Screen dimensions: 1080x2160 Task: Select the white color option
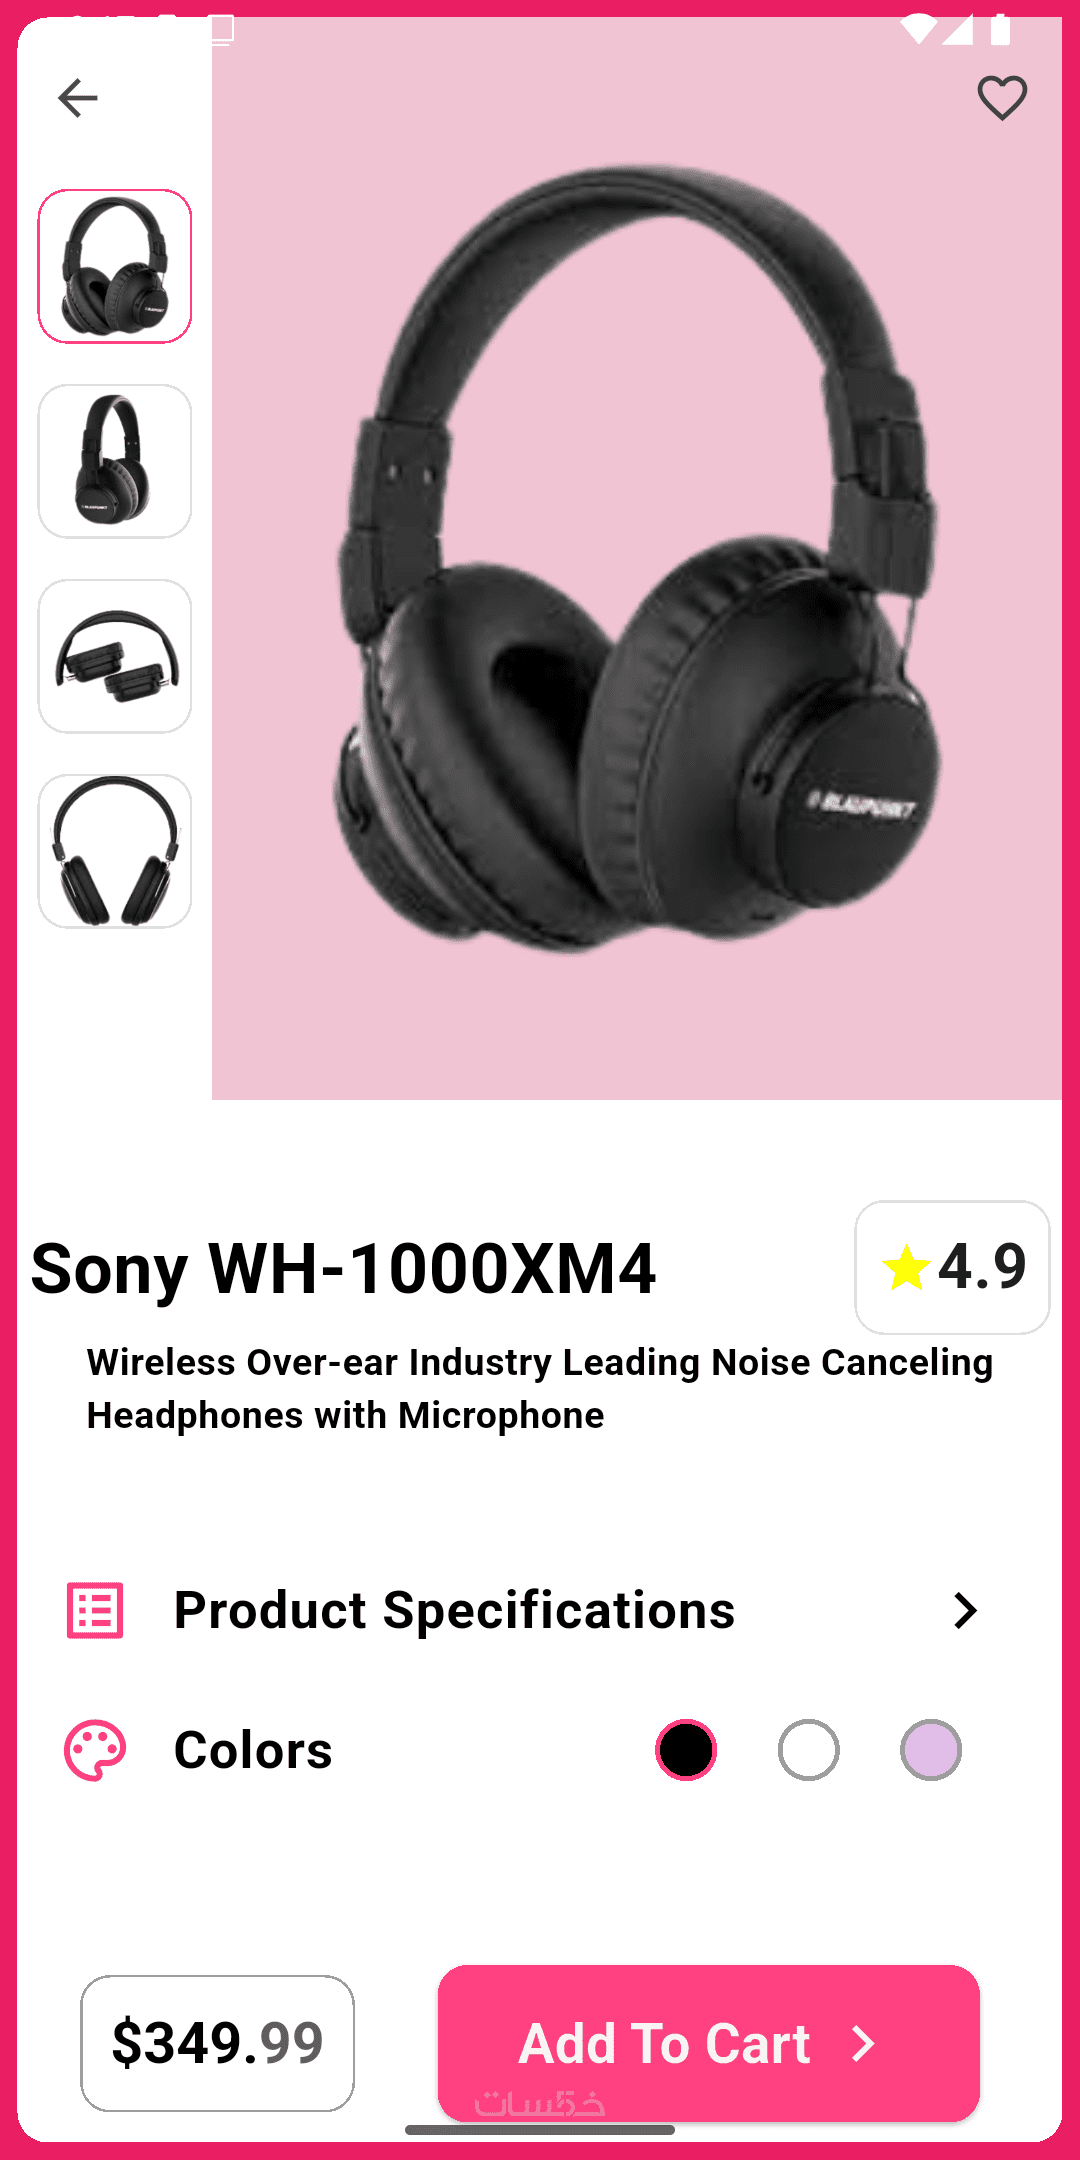tap(808, 1750)
